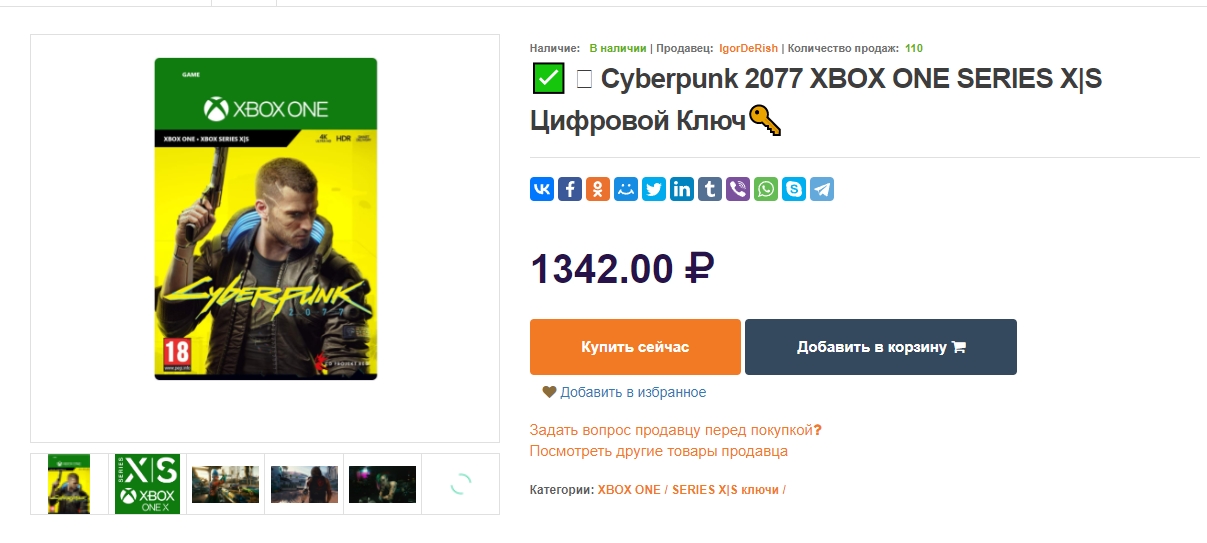Share via the Moi Mir icon
Viewport: 1207px width, 543px height.
point(626,189)
